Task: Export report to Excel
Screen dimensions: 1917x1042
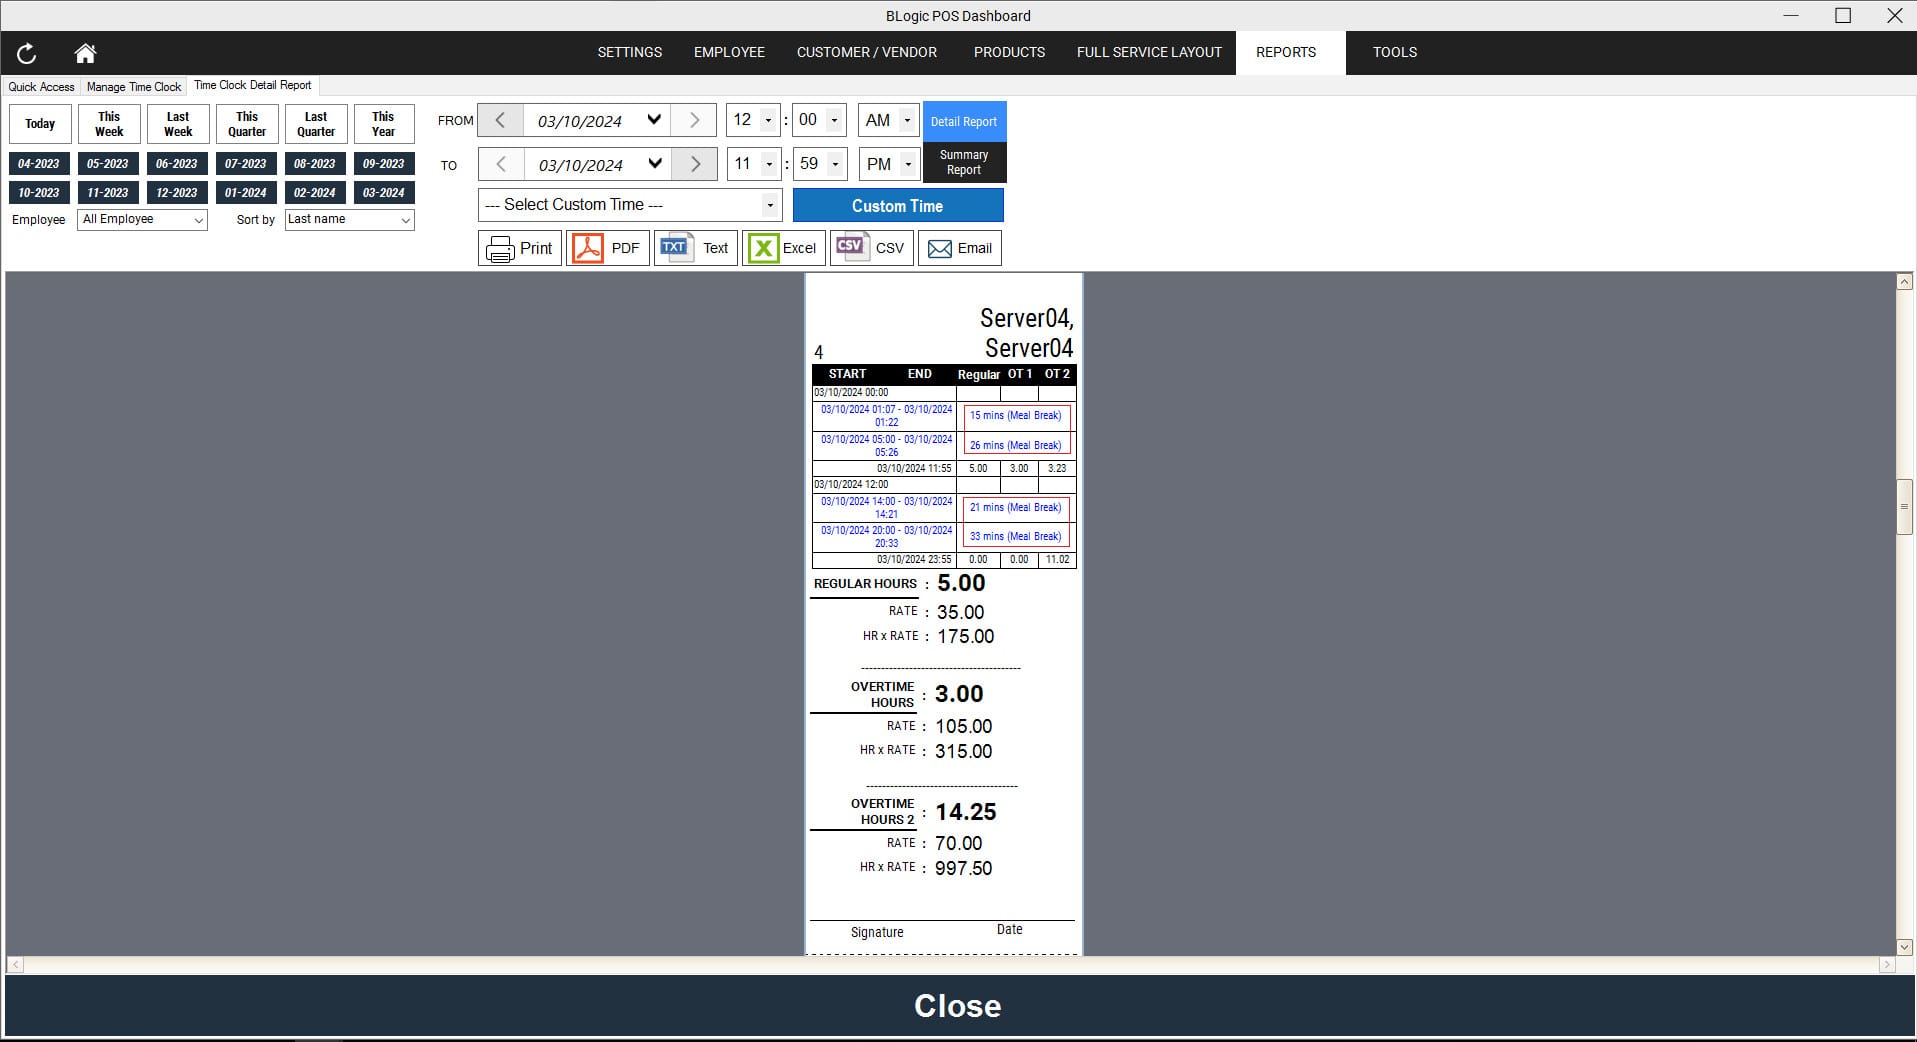Action: [783, 248]
